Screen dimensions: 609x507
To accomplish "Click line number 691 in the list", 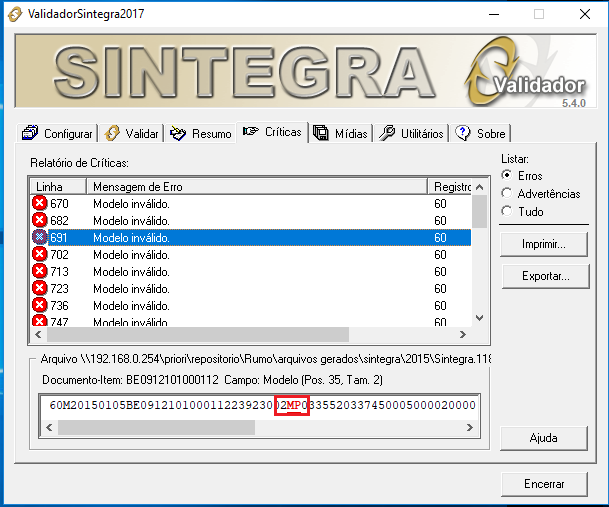I will tap(59, 237).
